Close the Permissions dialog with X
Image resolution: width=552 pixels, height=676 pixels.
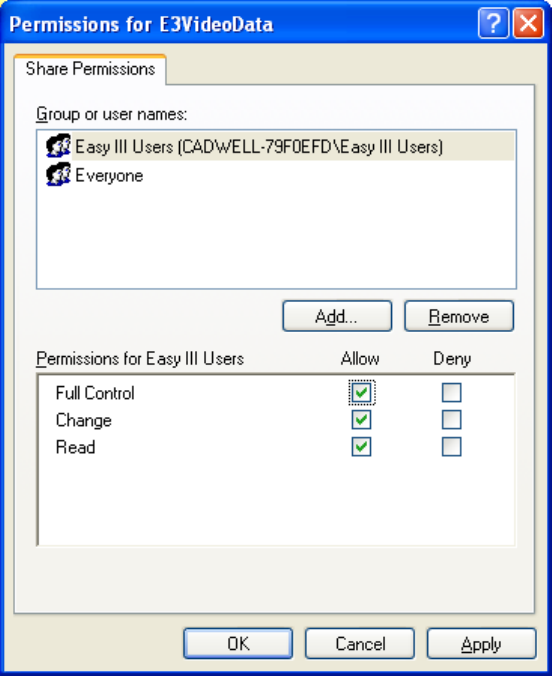(x=528, y=23)
